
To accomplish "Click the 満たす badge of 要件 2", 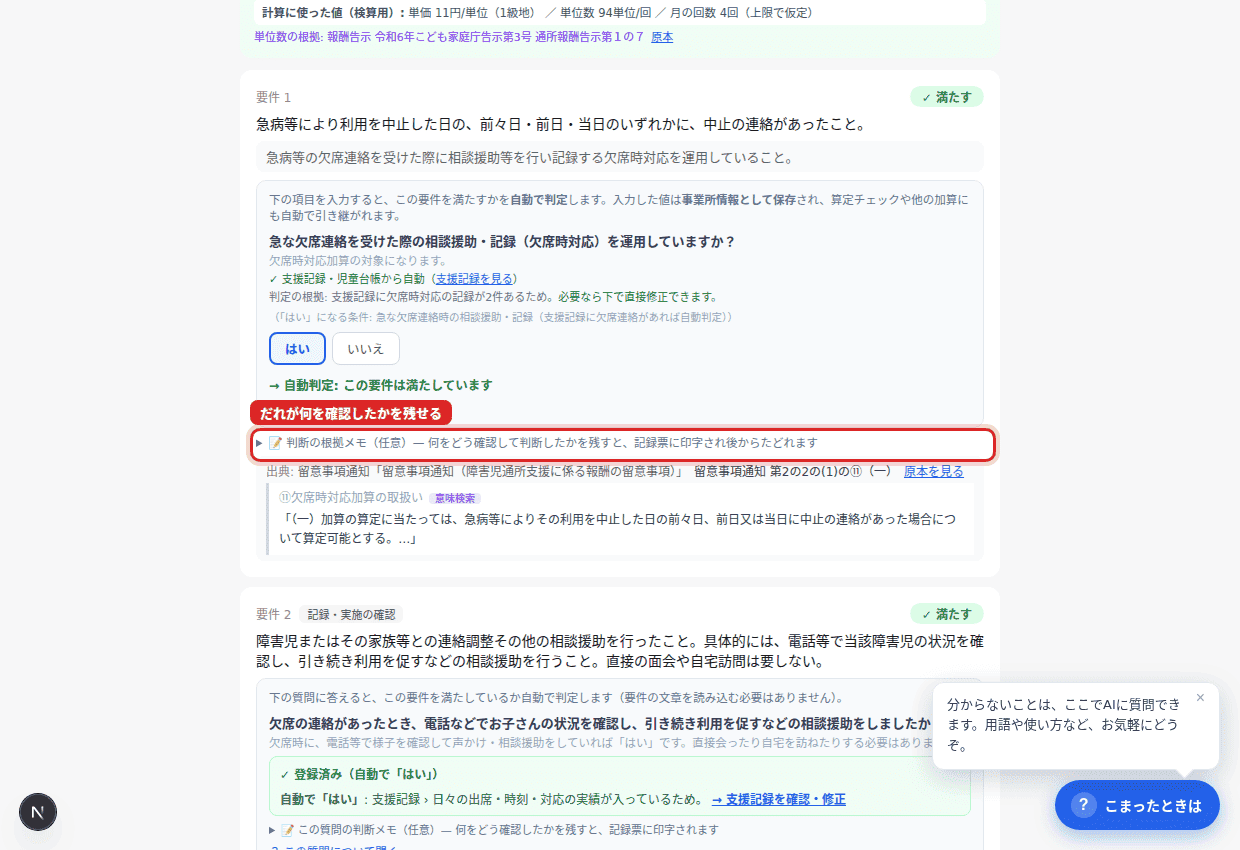I will click(947, 614).
